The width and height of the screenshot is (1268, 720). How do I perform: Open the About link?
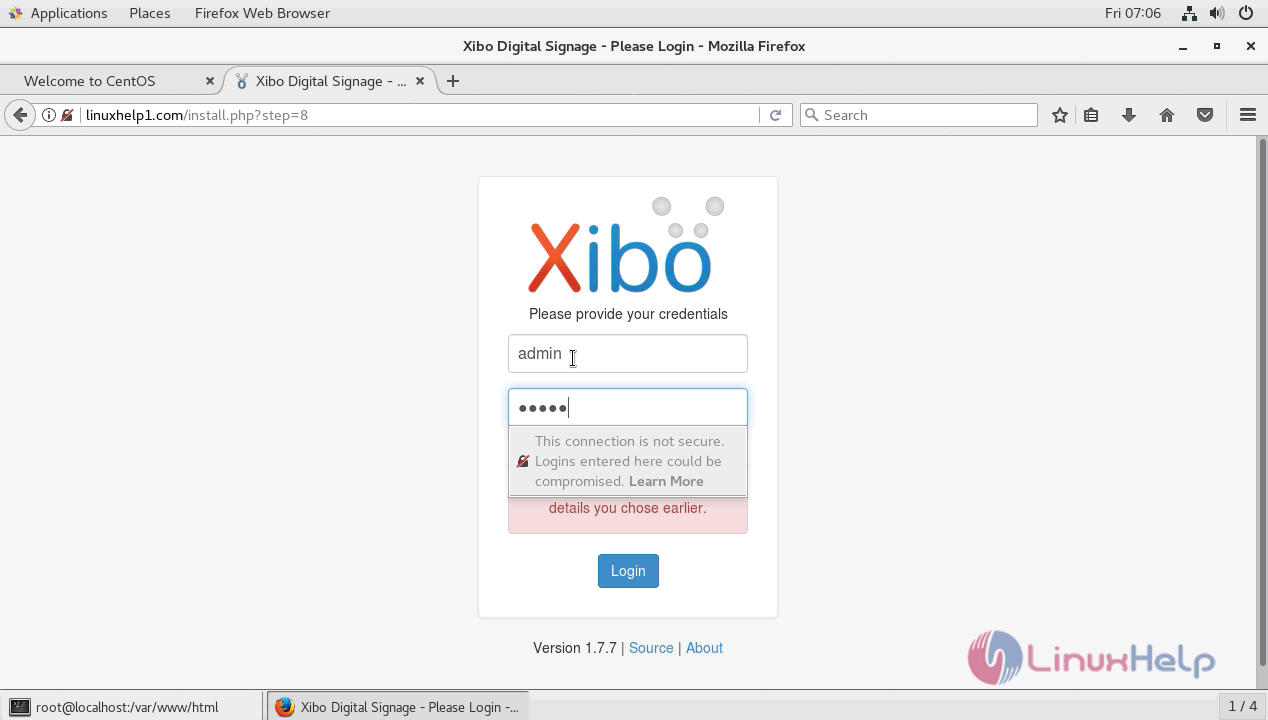pyautogui.click(x=704, y=648)
